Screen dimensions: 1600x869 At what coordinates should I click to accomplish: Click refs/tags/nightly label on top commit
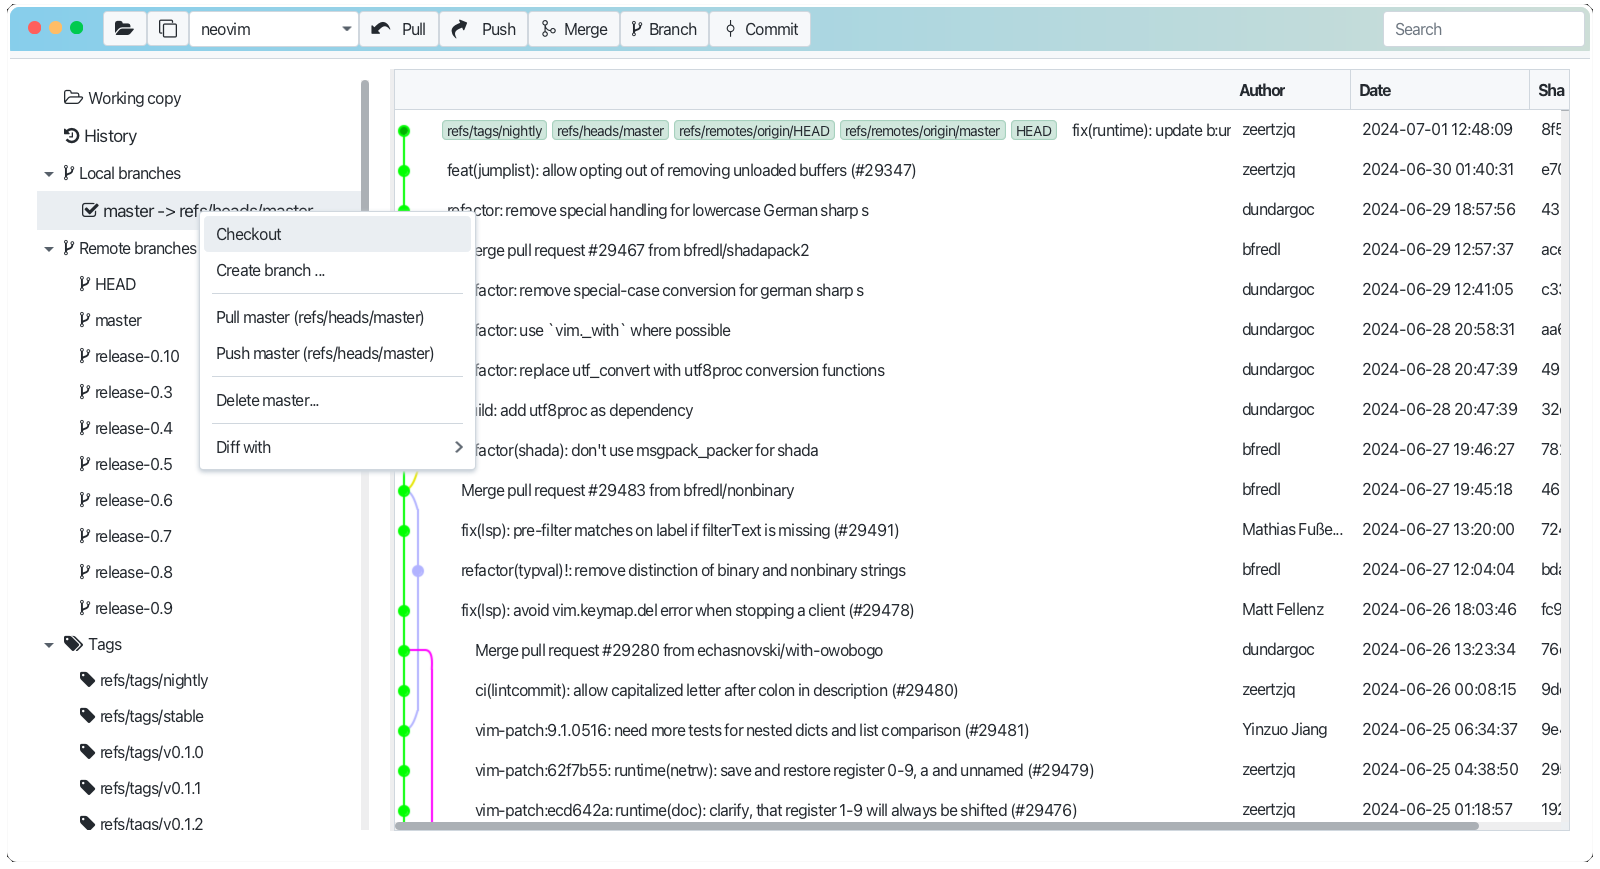click(494, 131)
